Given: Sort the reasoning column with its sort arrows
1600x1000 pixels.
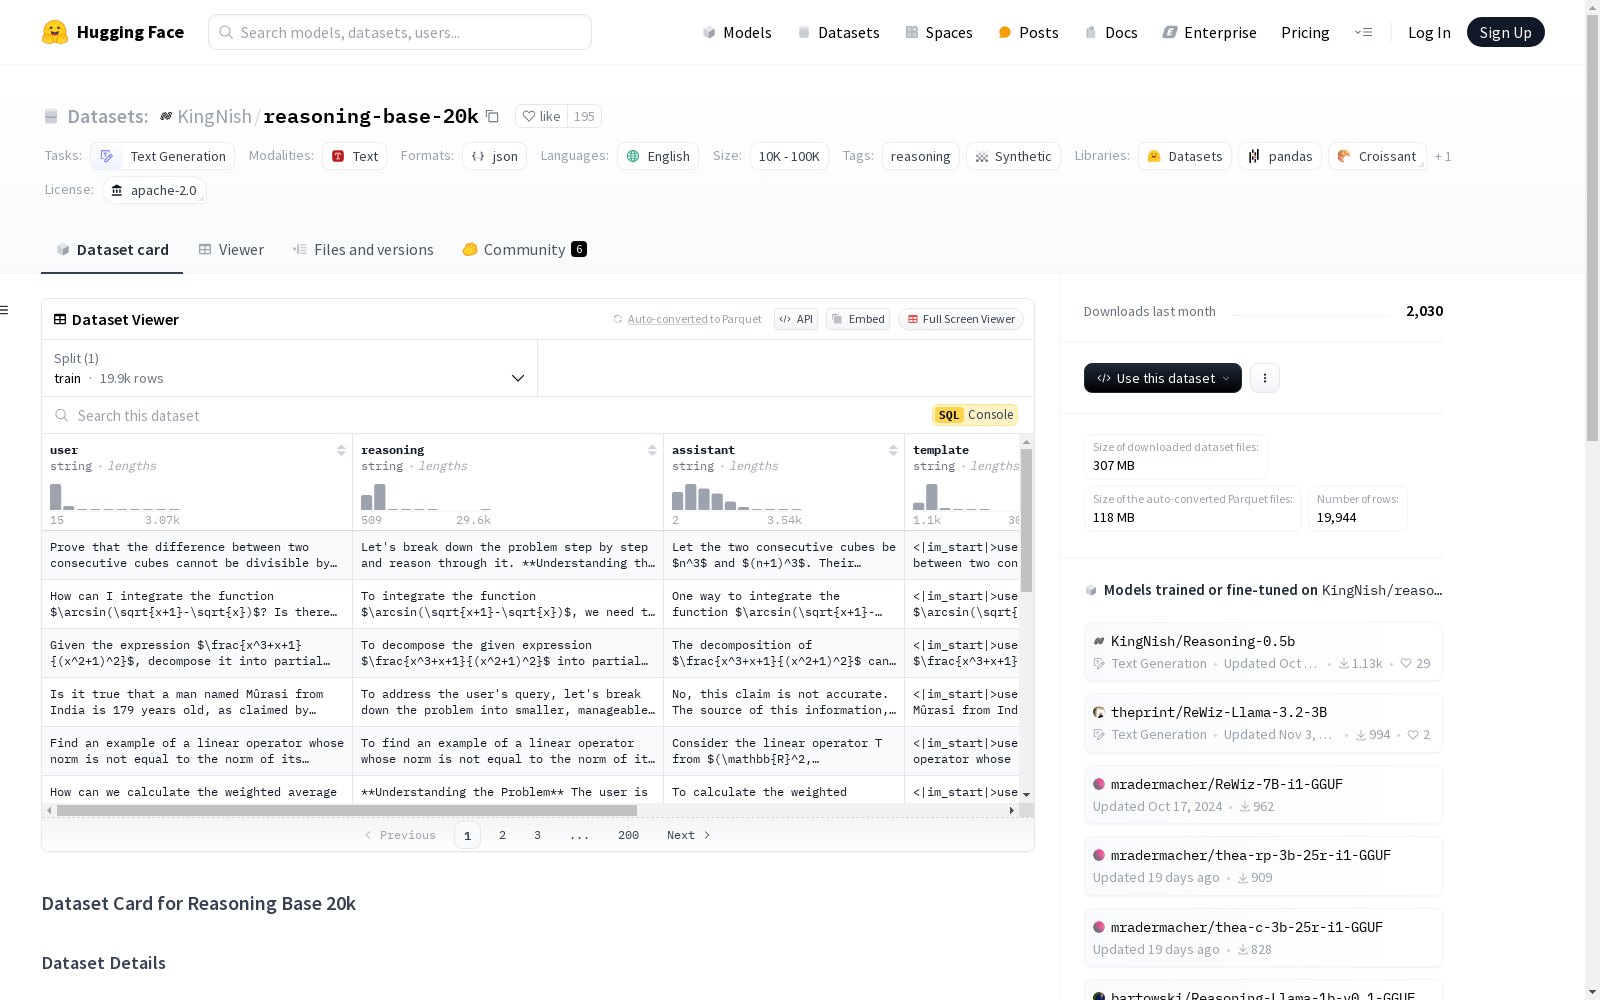Looking at the screenshot, I should click(x=652, y=450).
